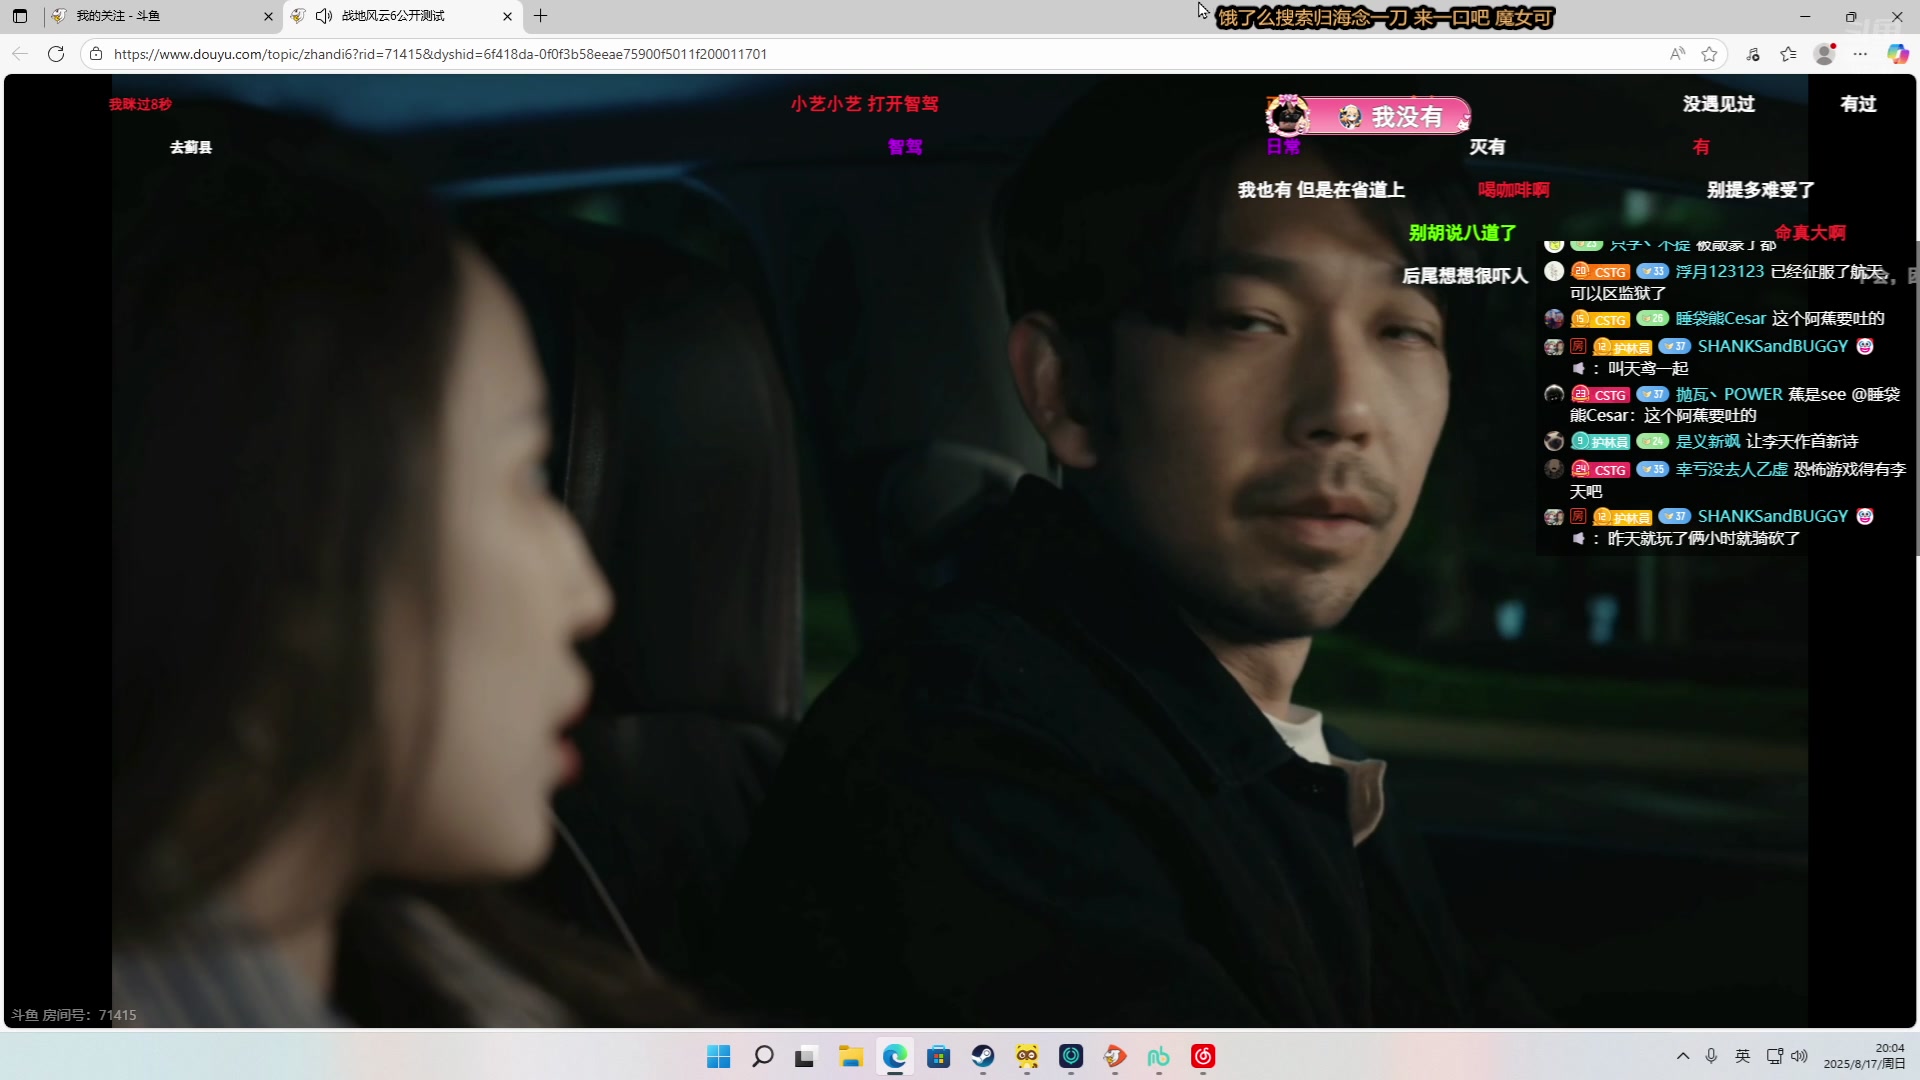Click the danmaku 小艺小艺 打开智驾
The height and width of the screenshot is (1080, 1920).
pos(865,104)
